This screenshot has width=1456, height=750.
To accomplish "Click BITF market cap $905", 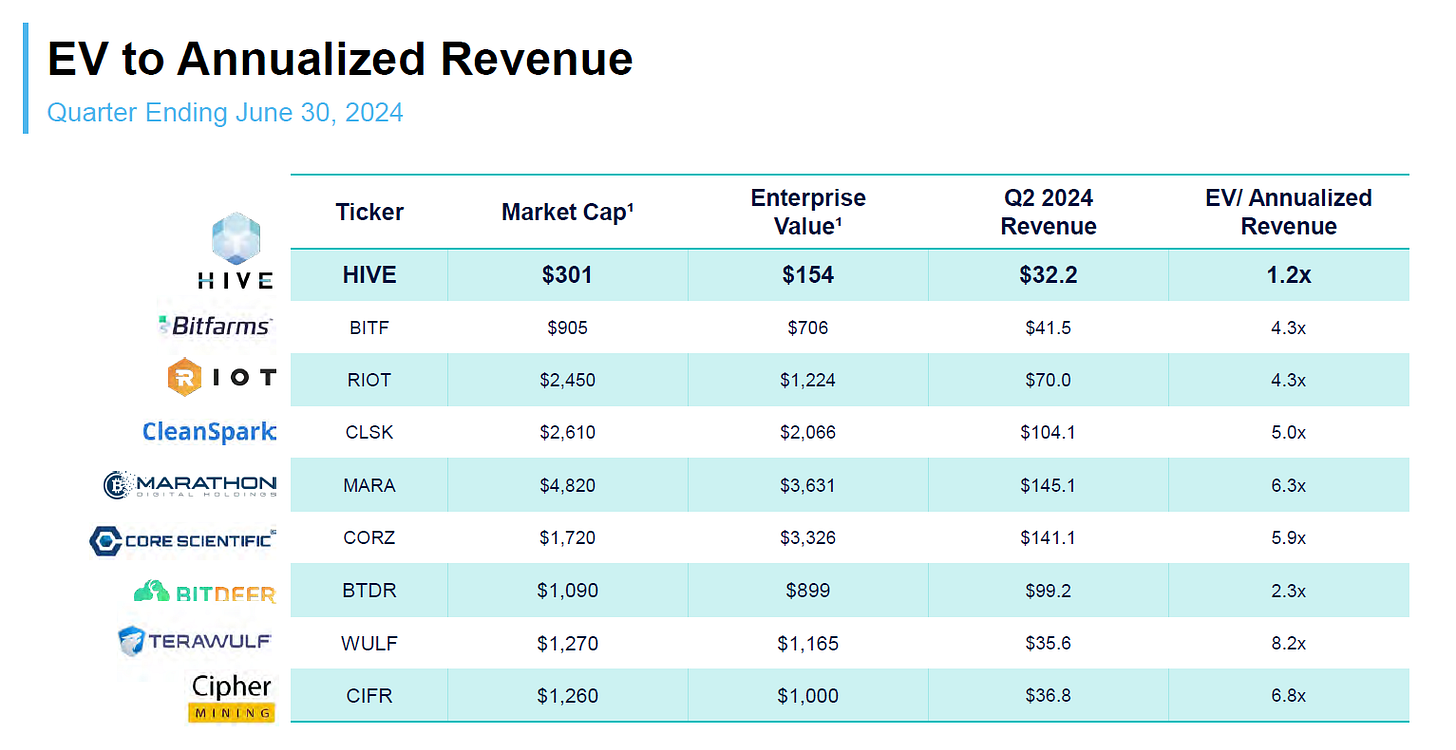I will pos(567,327).
